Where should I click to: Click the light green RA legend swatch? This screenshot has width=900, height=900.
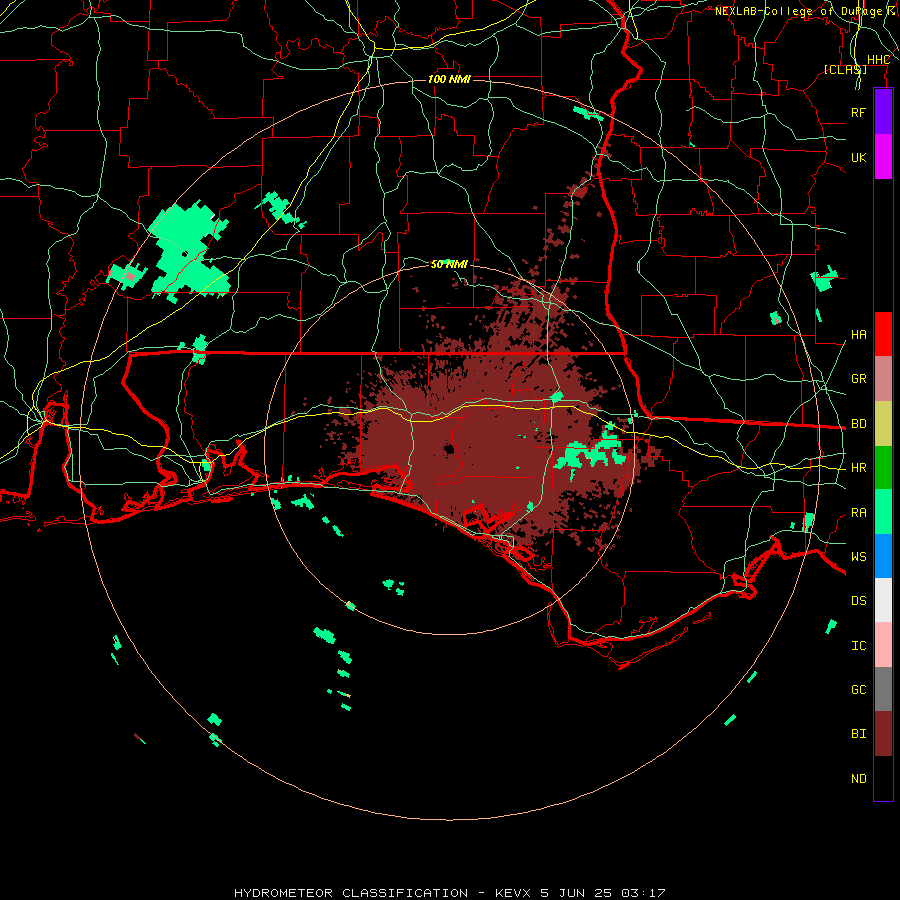883,512
